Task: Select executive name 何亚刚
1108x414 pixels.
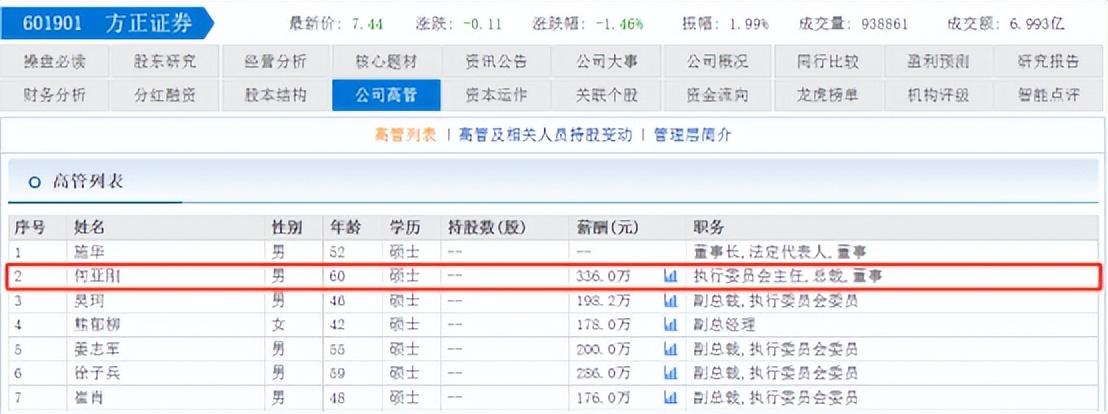Action: tap(97, 277)
